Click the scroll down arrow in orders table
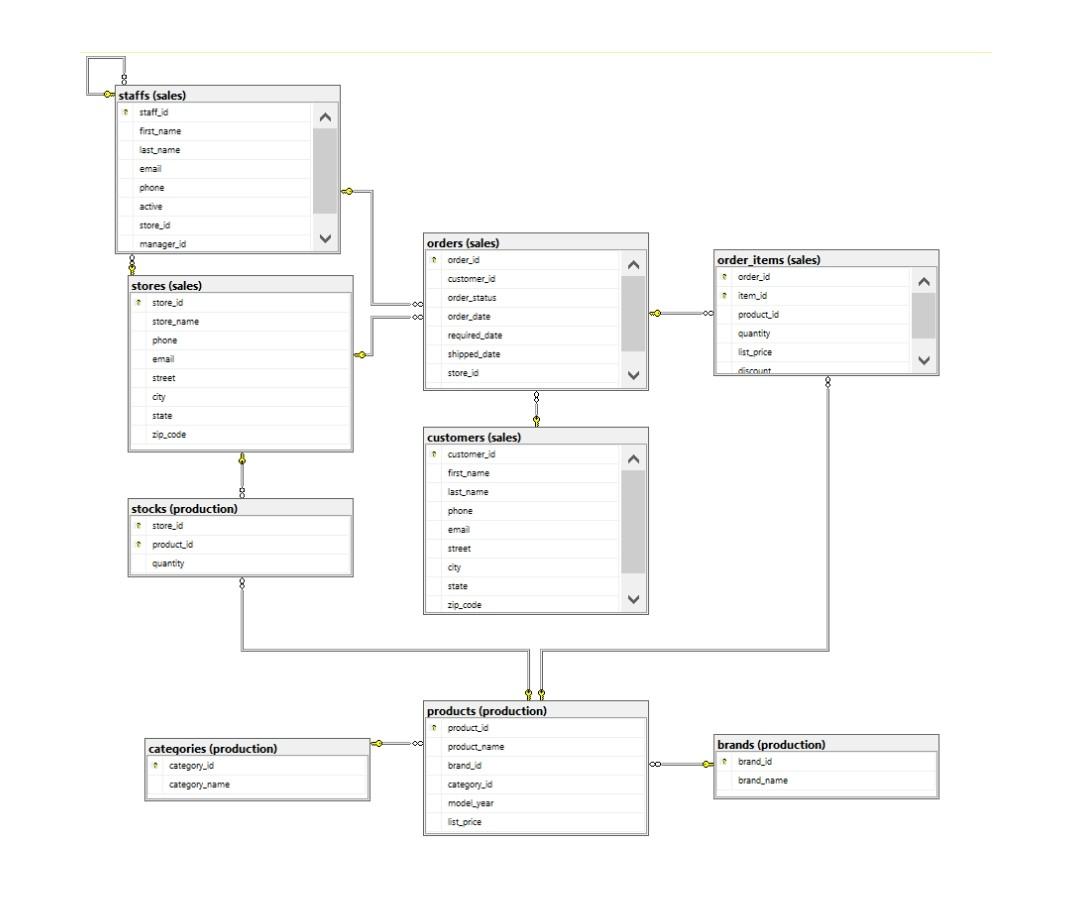This screenshot has width=1080, height=909. [634, 375]
